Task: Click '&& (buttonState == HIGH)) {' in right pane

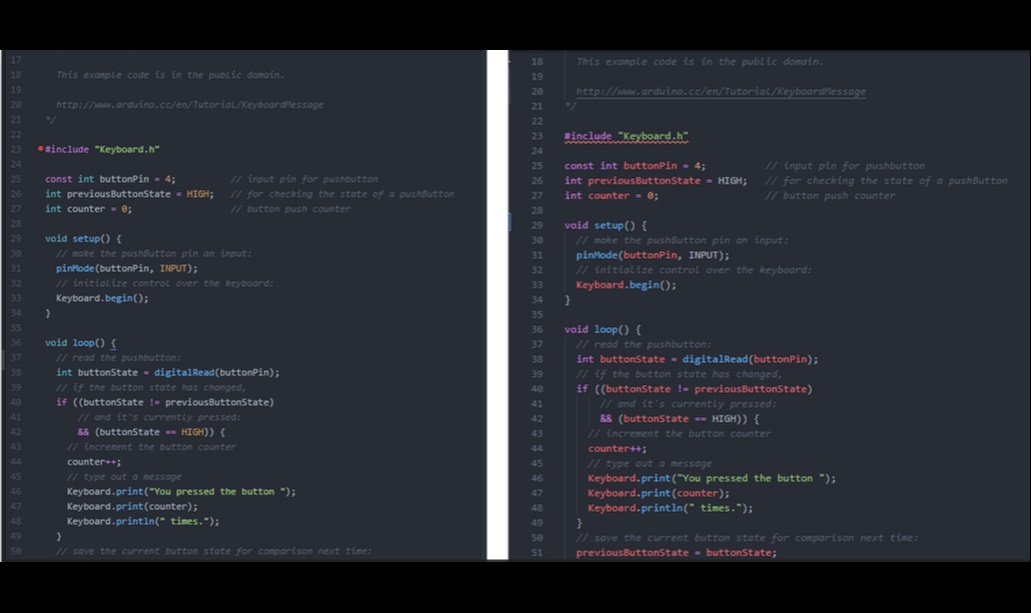Action: 680,418
